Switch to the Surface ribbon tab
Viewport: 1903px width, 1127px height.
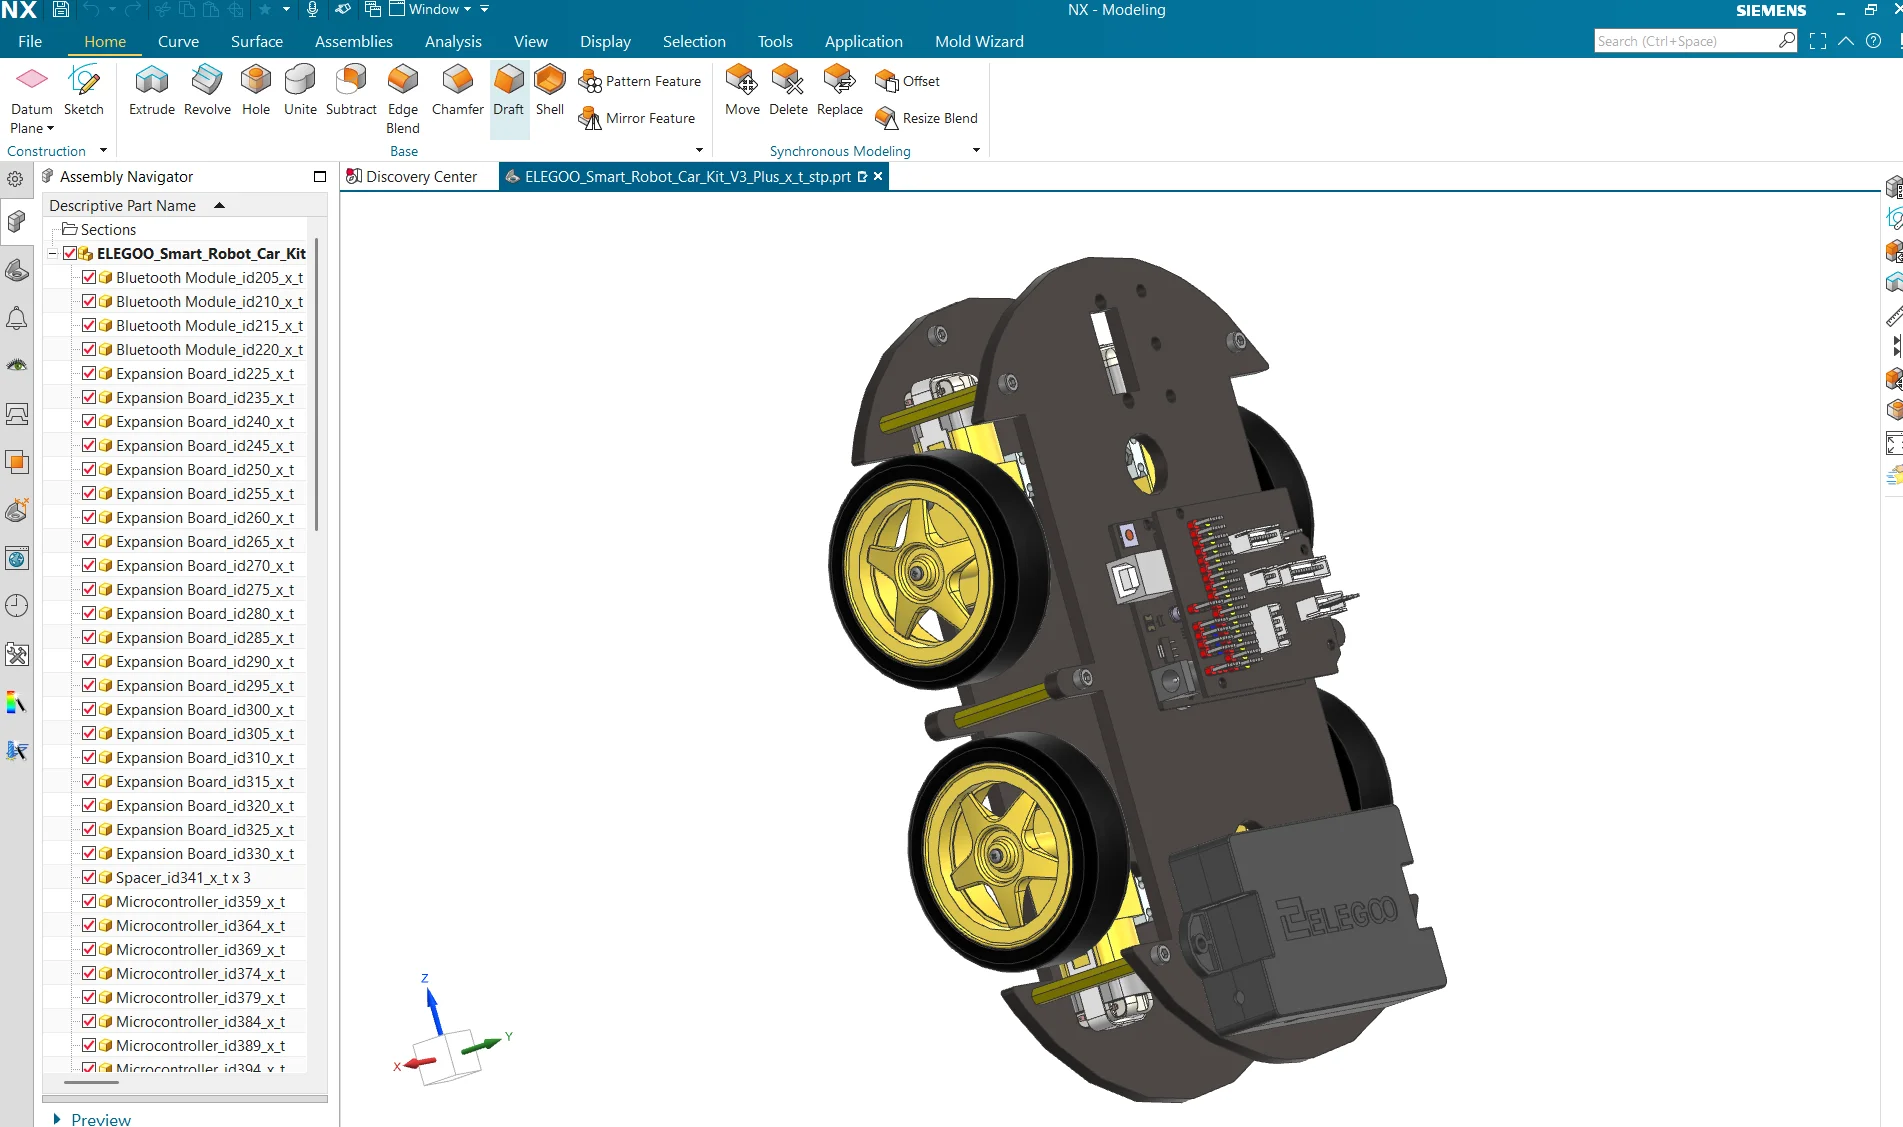pyautogui.click(x=257, y=41)
